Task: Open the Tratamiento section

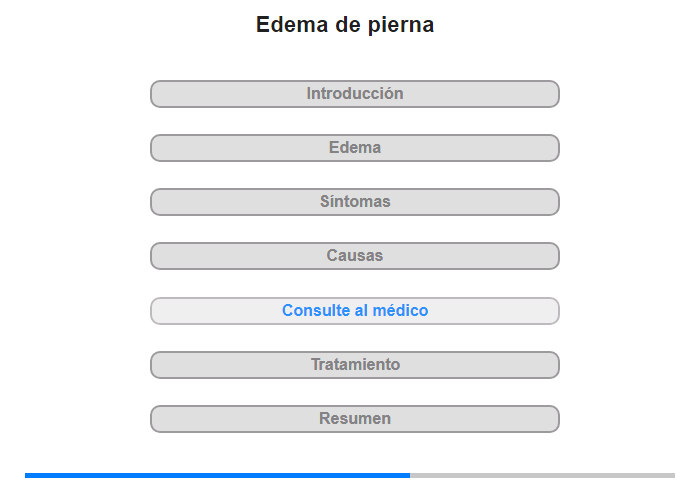Action: point(355,365)
